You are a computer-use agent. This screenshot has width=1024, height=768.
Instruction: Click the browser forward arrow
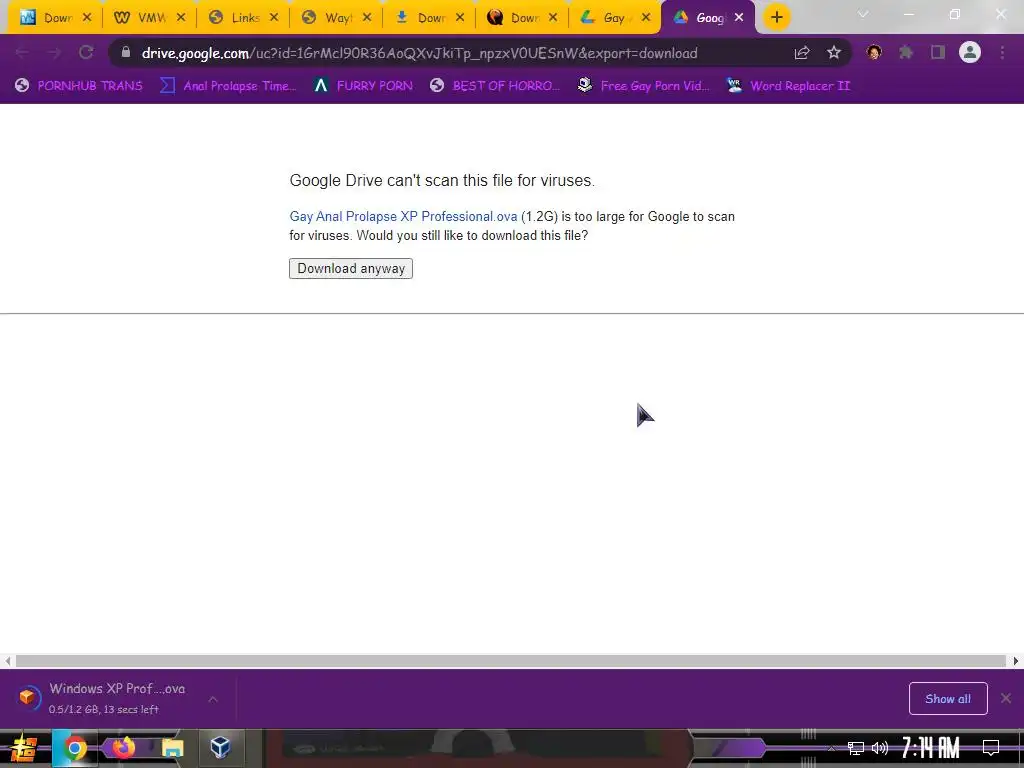pyautogui.click(x=54, y=53)
